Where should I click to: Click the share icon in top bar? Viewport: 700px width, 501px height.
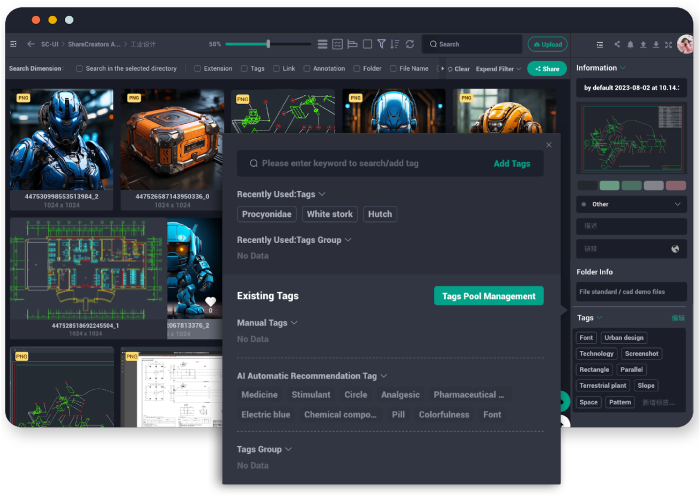pos(617,44)
